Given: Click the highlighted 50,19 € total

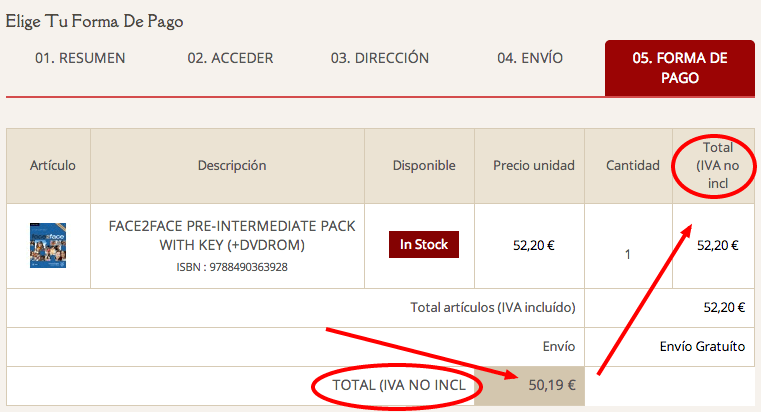Looking at the screenshot, I should (552, 385).
